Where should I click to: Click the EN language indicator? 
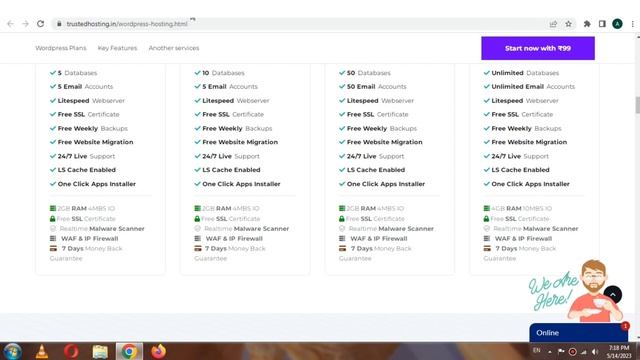[x=537, y=351]
